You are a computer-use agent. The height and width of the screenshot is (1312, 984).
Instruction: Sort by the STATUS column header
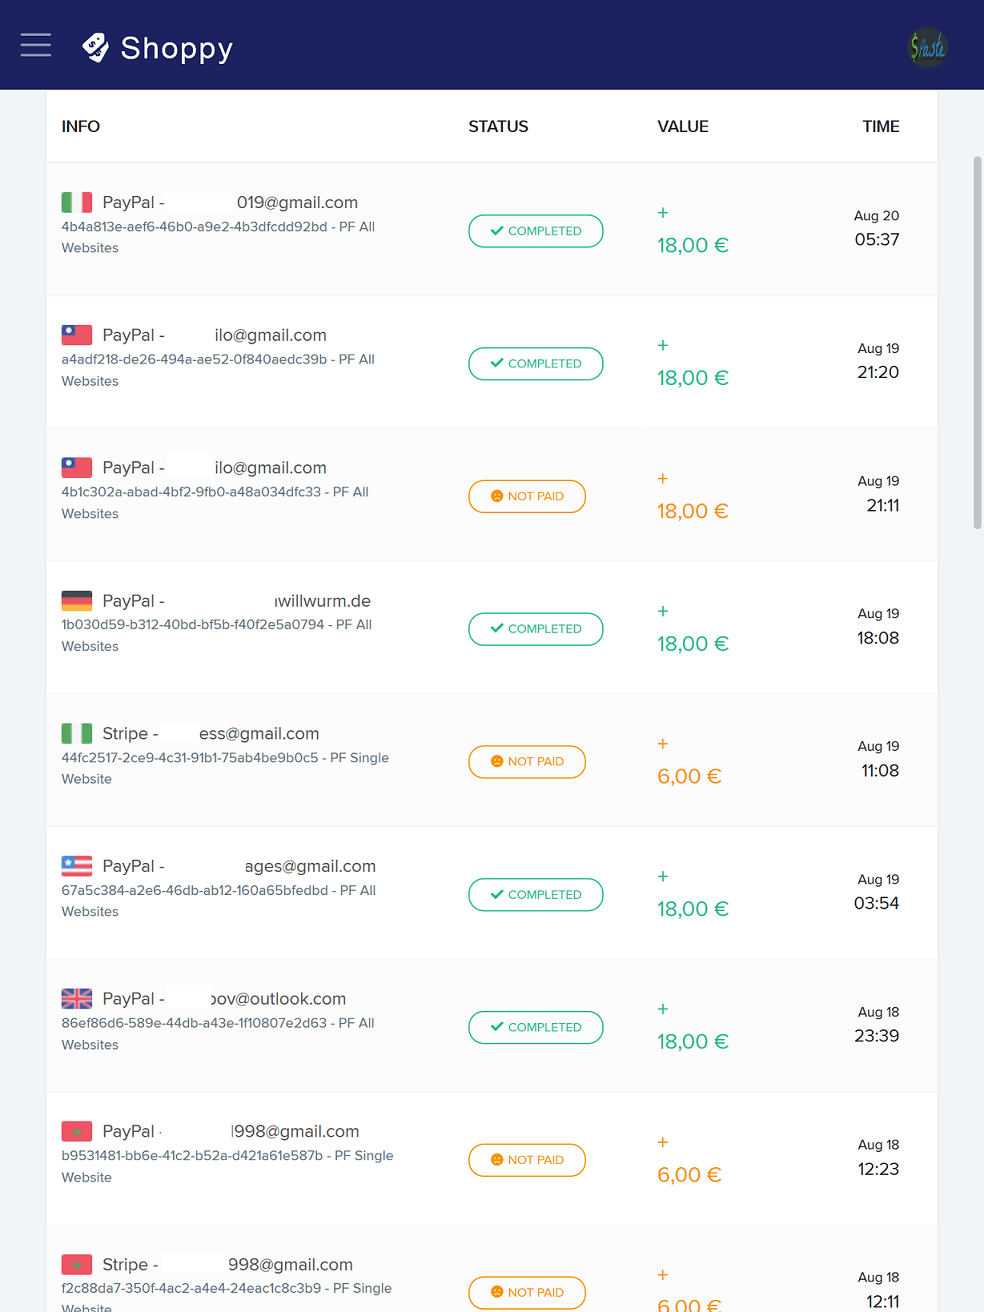coord(498,126)
